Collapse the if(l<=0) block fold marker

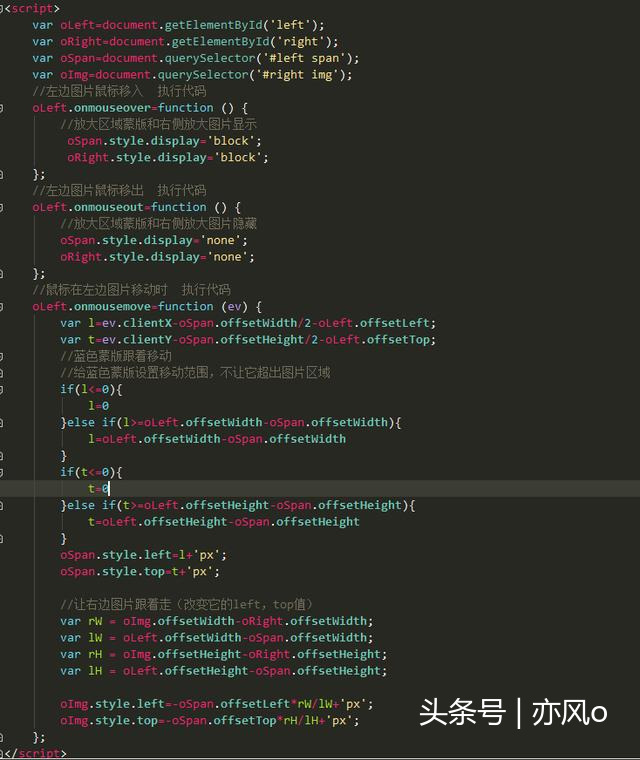point(1,390)
